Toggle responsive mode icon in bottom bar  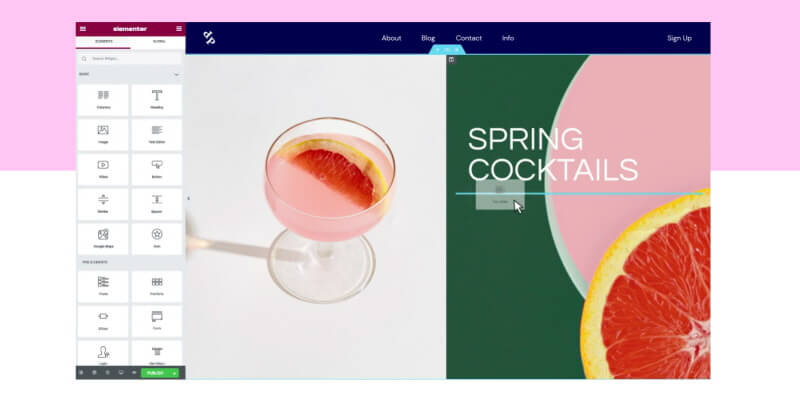121,373
